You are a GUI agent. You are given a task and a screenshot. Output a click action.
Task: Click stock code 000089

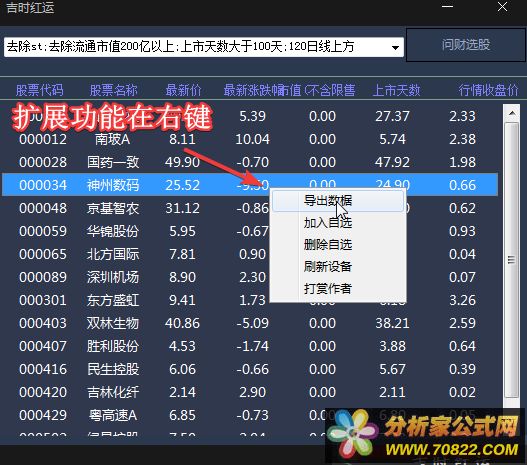[43, 277]
